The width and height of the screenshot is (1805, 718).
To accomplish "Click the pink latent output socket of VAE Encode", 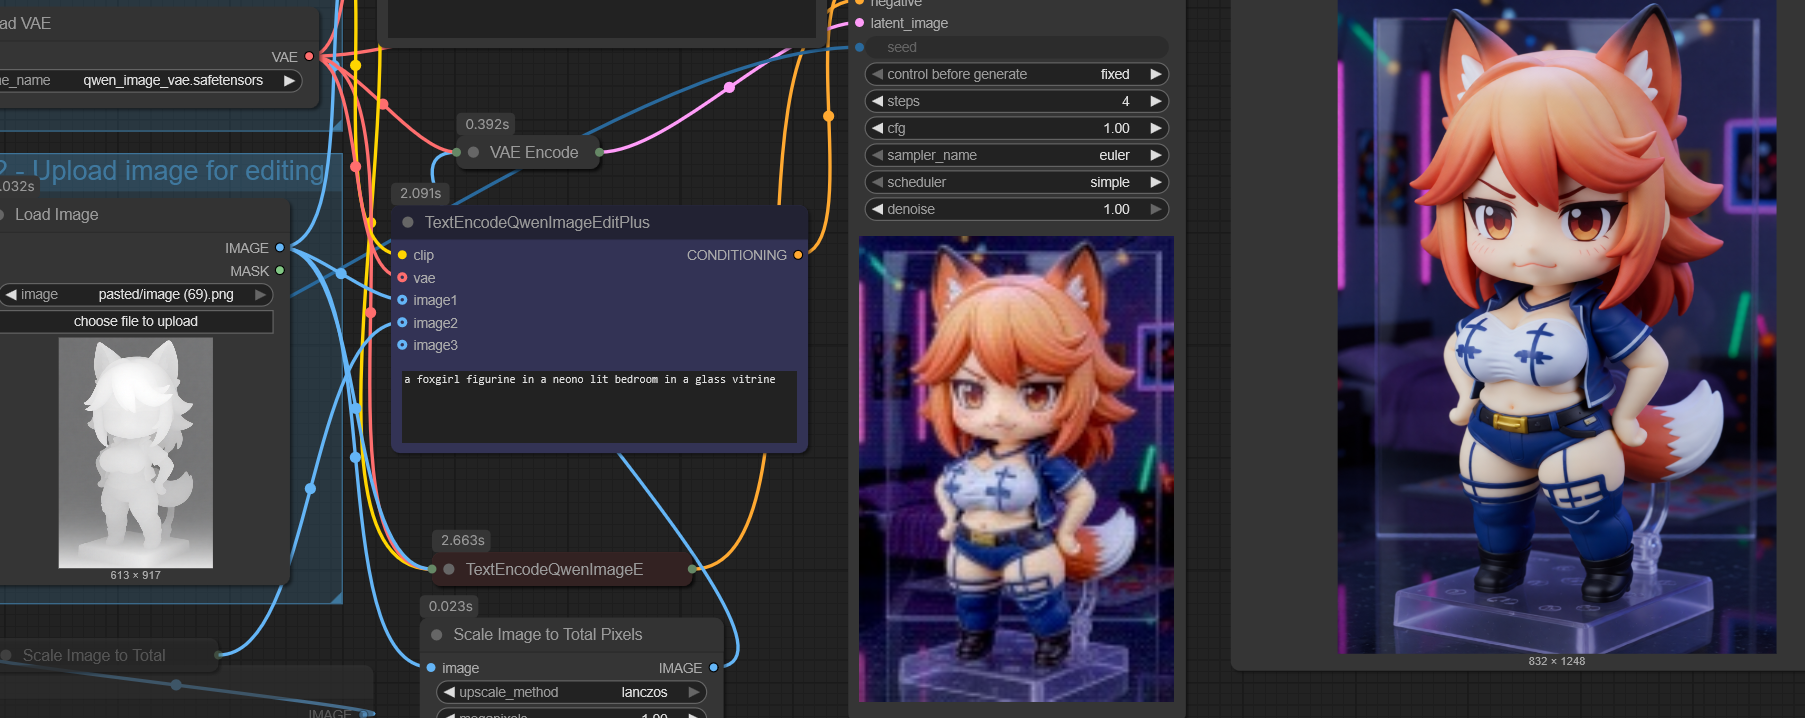I will [x=599, y=152].
